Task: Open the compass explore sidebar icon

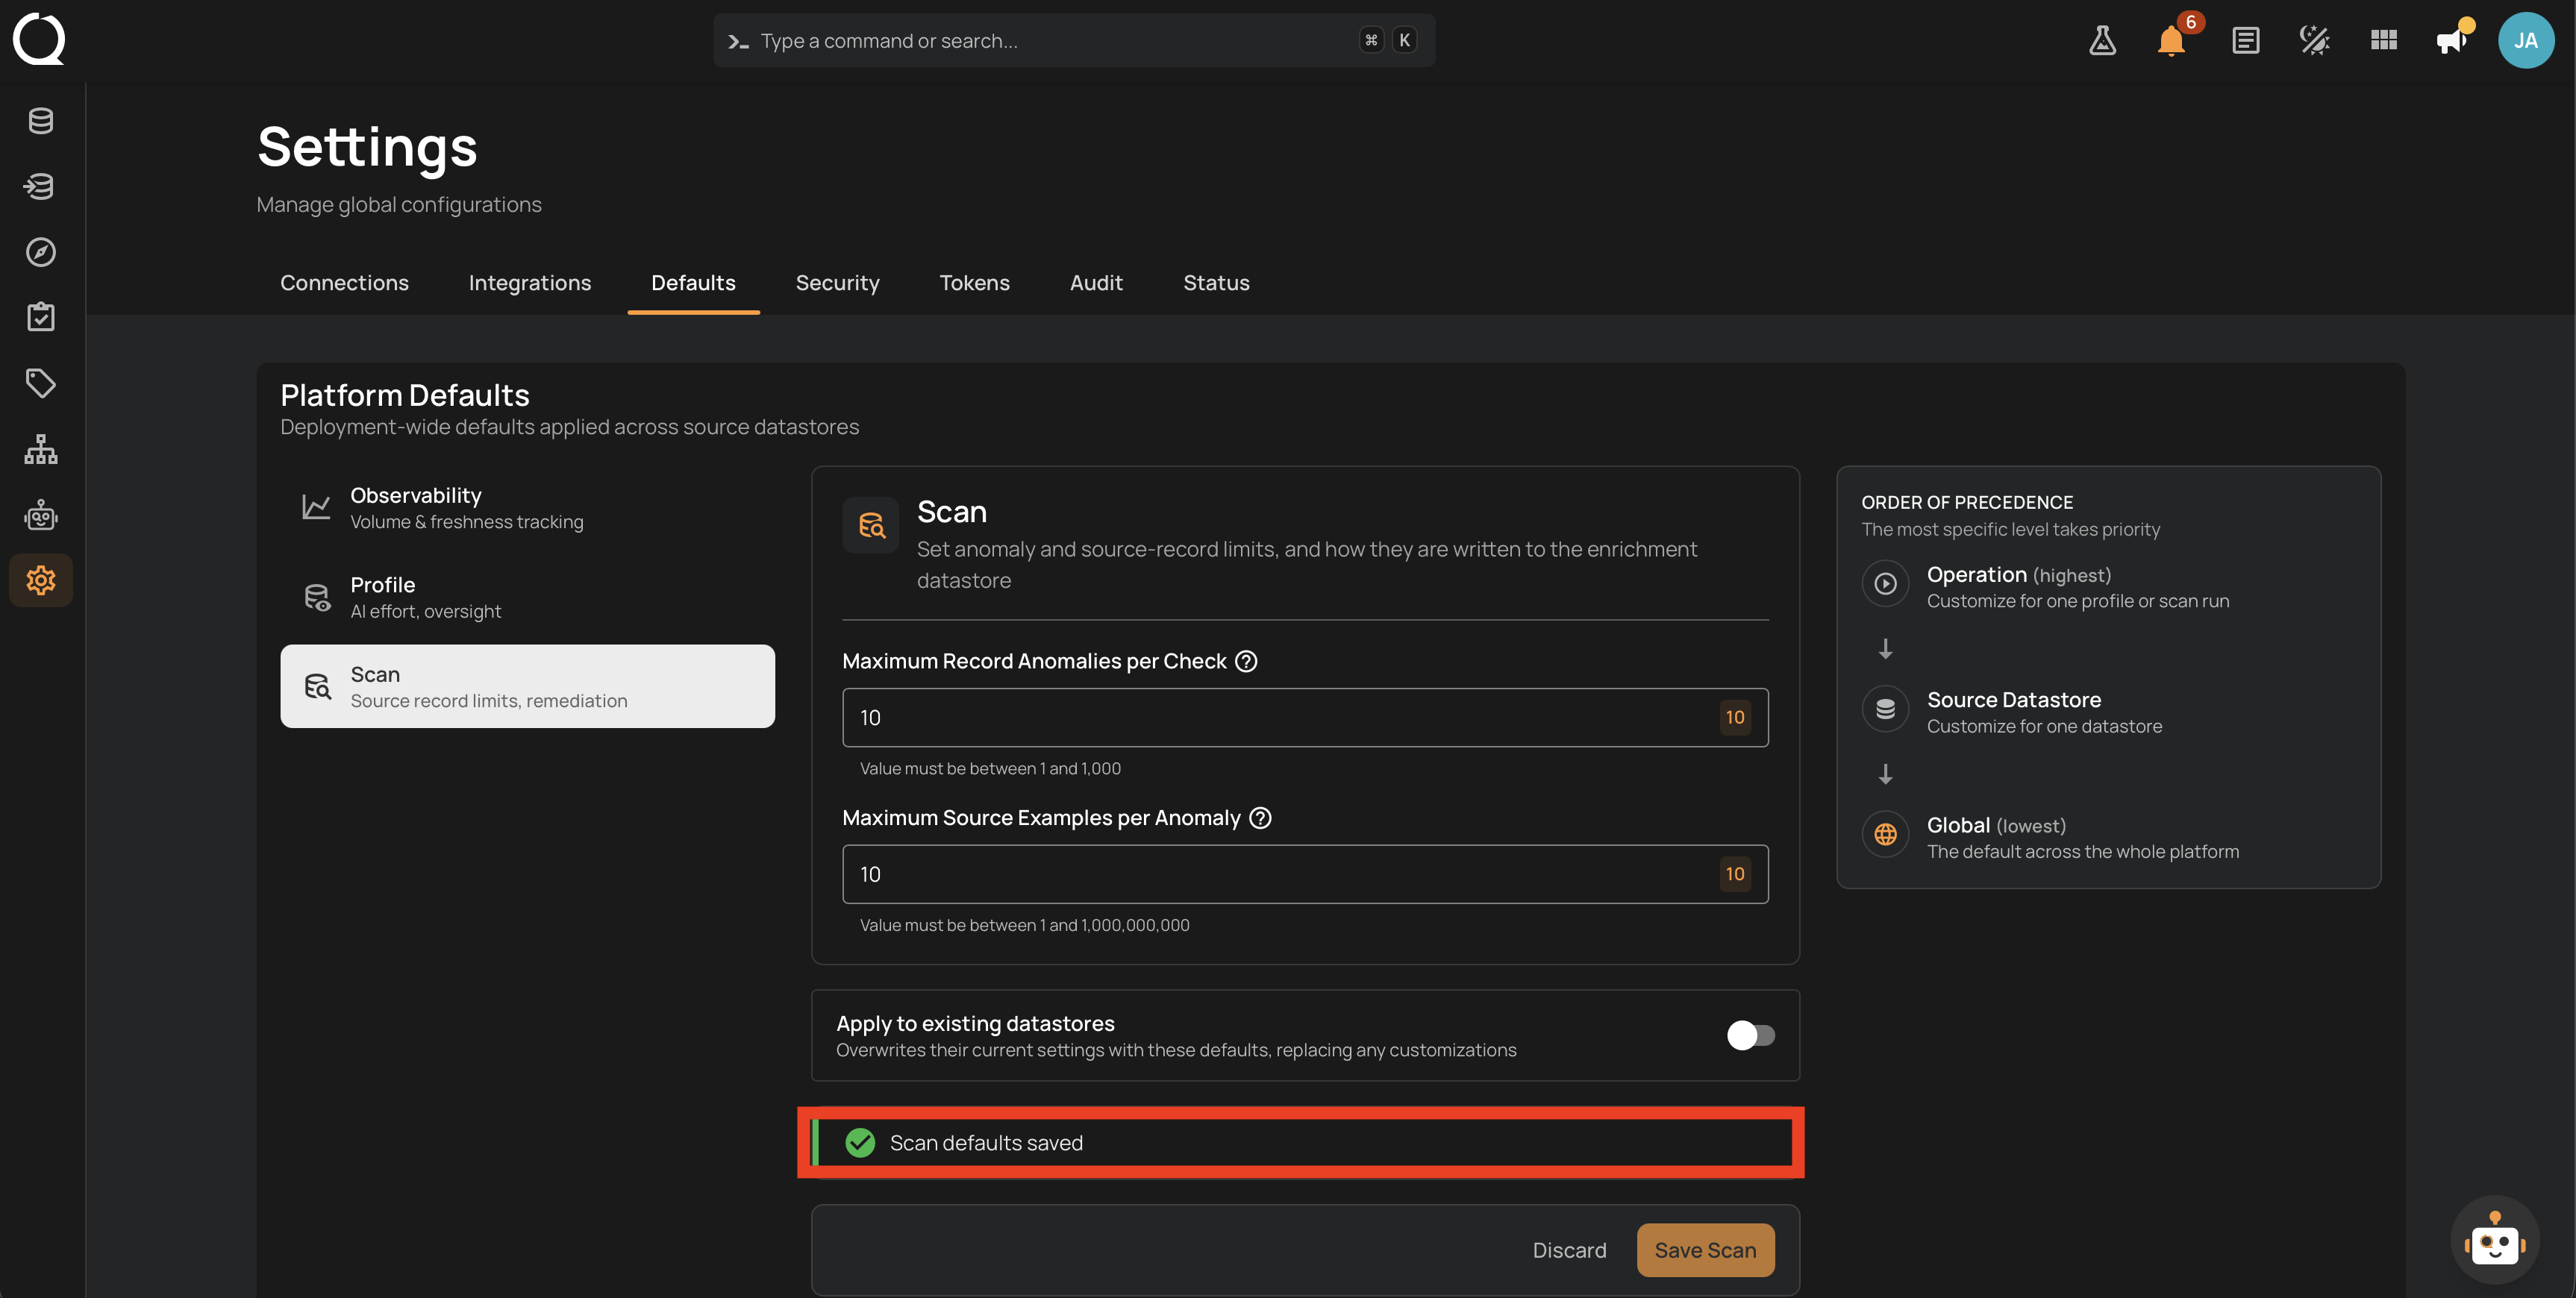Action: click(x=41, y=252)
